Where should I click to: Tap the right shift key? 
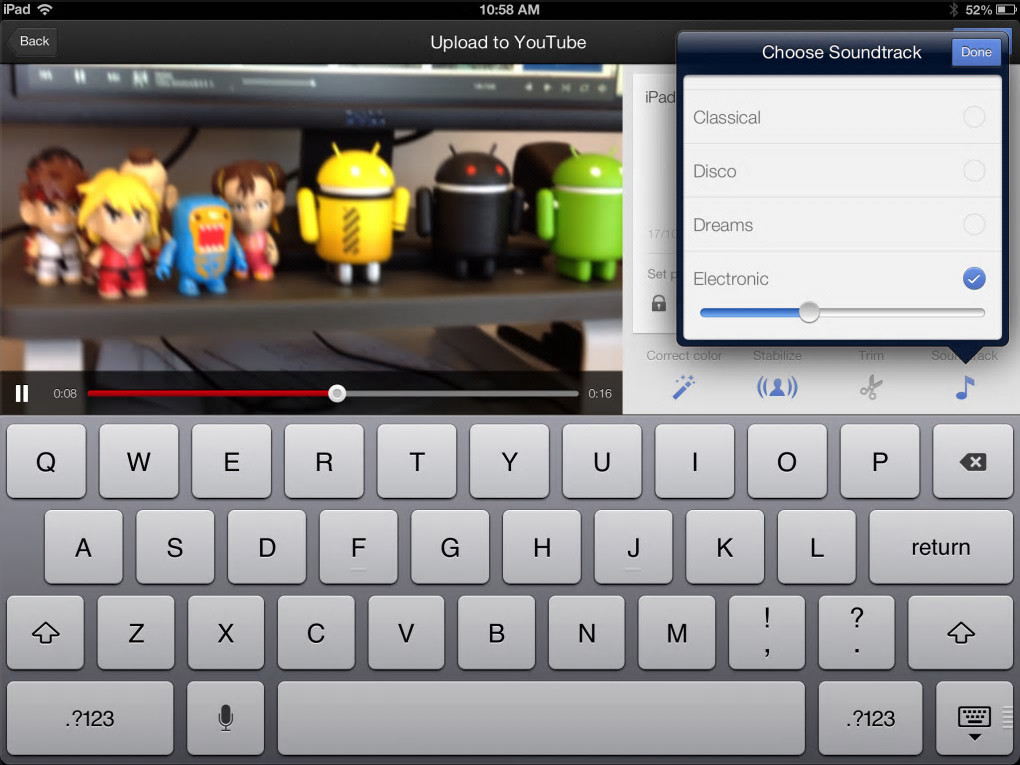(960, 632)
